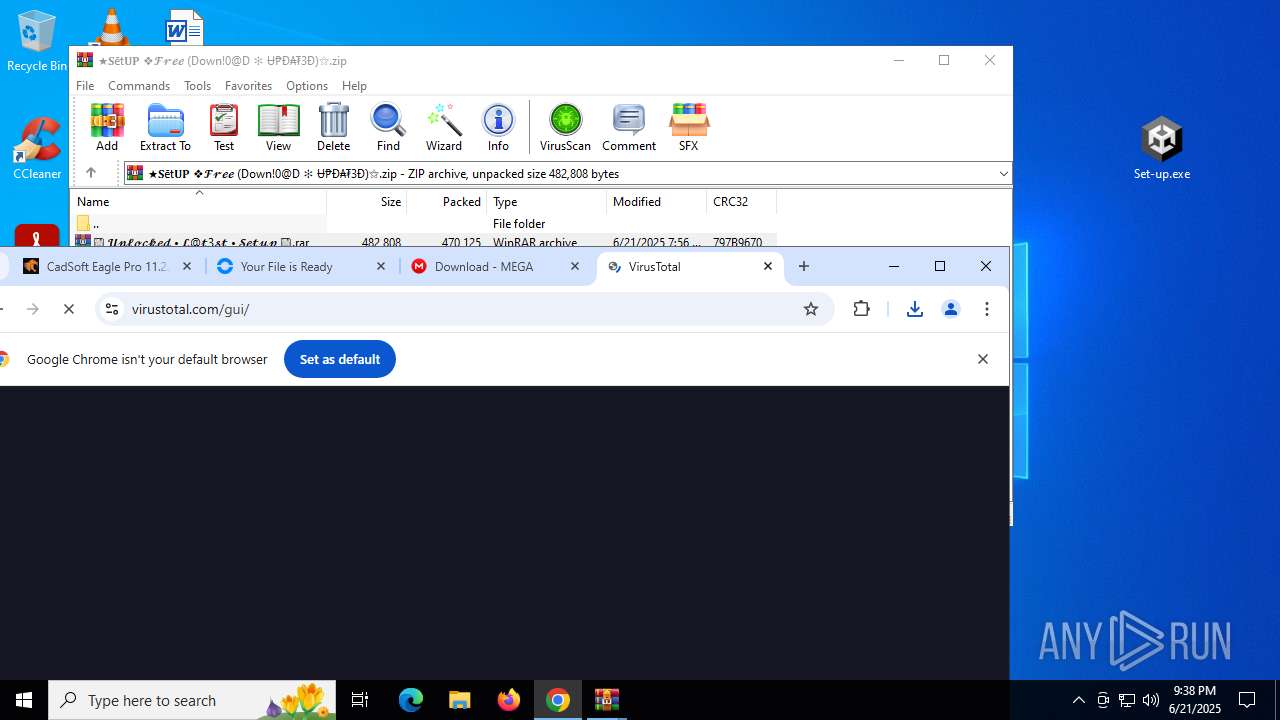Launch the Wizard tool

point(443,127)
